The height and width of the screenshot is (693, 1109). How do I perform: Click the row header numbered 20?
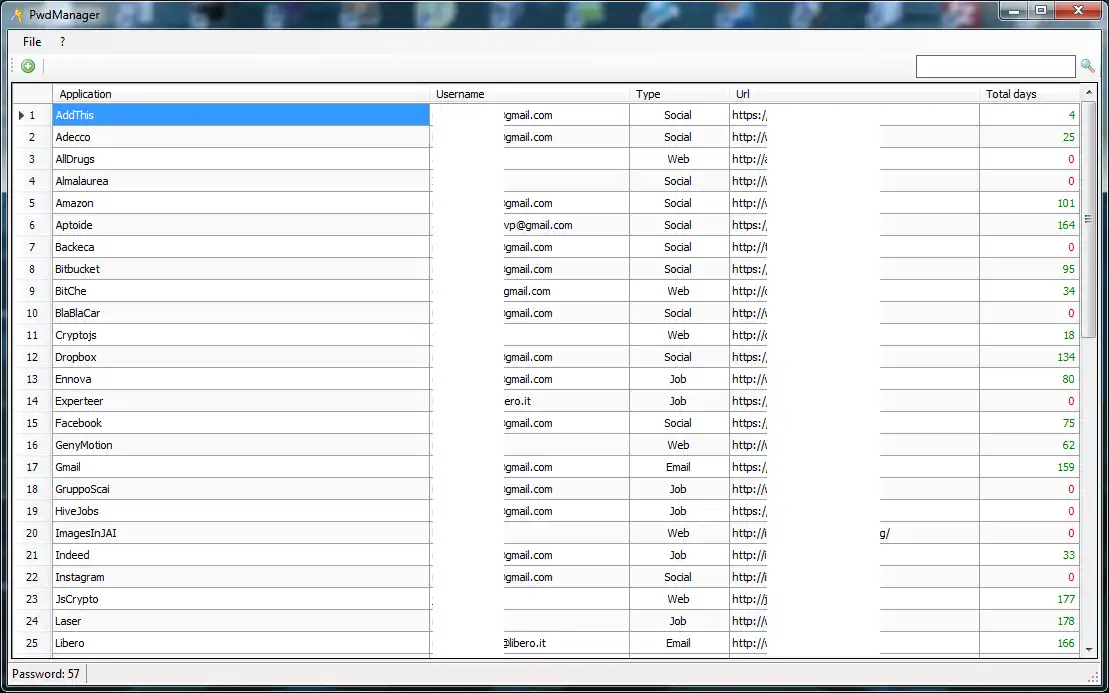[32, 533]
